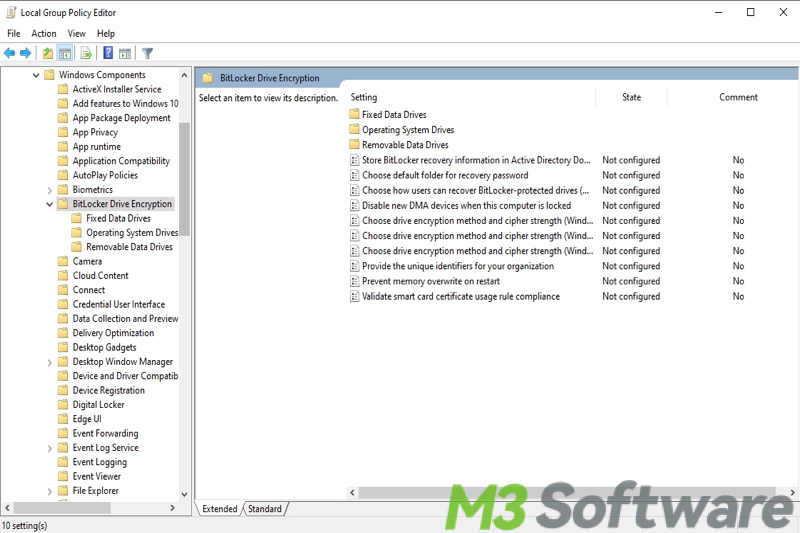The height and width of the screenshot is (533, 800).
Task: Open Help using the question mark icon
Action: click(108, 53)
